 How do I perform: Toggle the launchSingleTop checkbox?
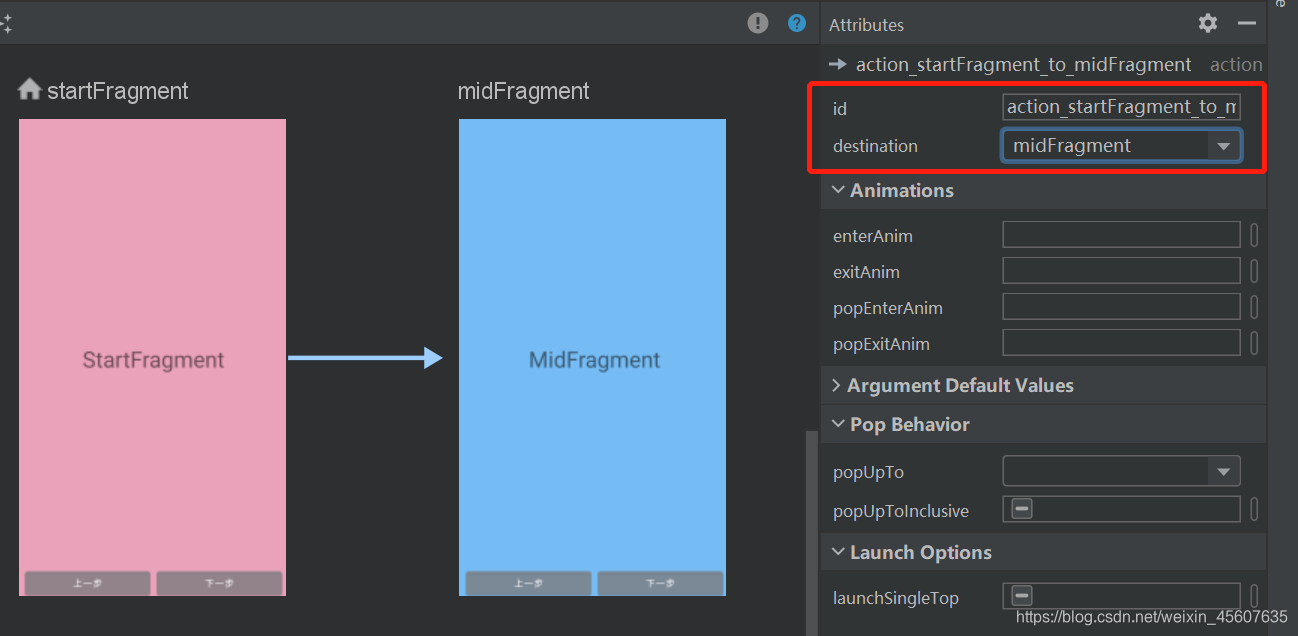[x=1022, y=596]
